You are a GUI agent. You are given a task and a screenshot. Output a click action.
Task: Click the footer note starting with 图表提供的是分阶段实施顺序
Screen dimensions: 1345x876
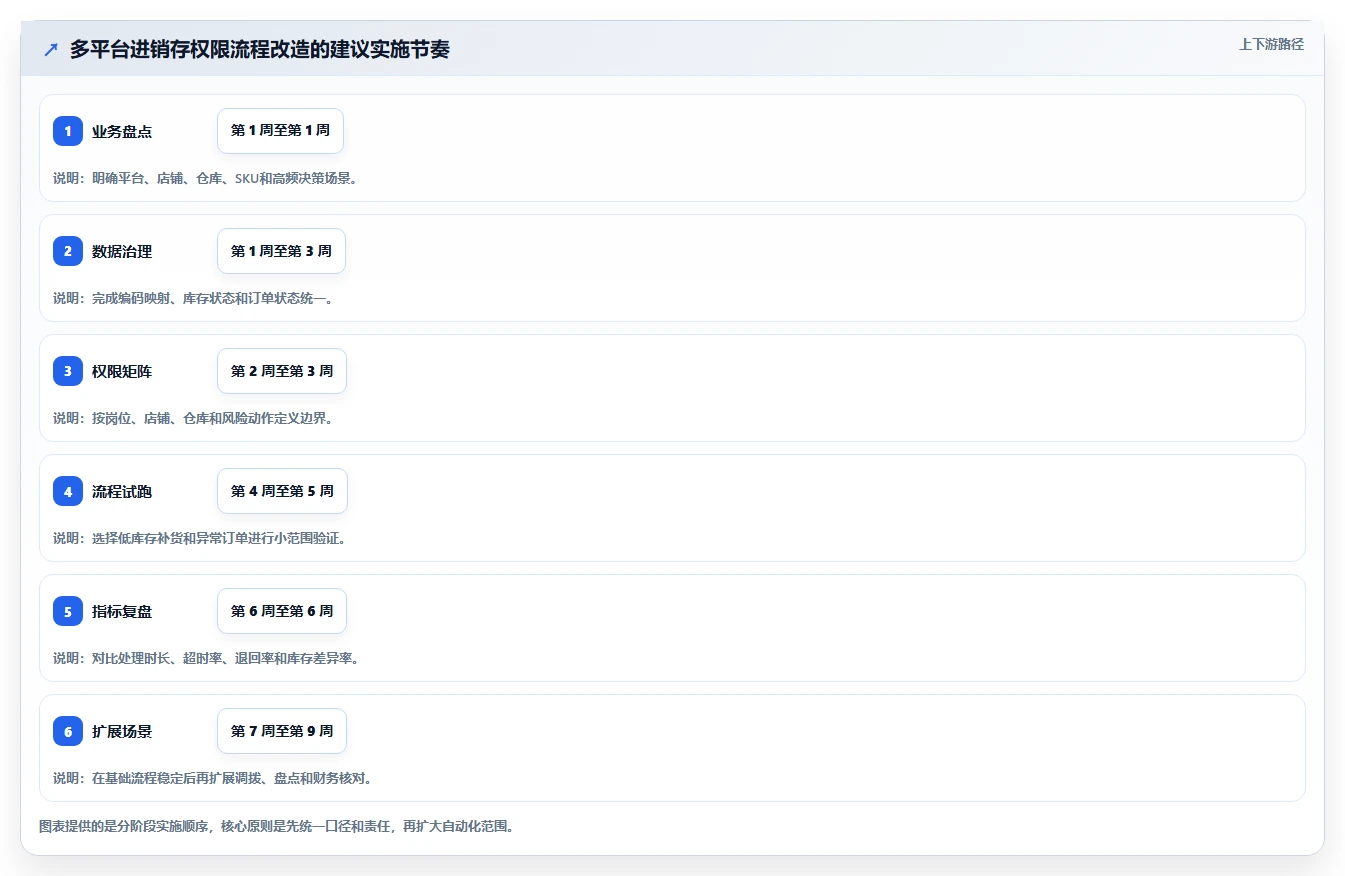(276, 827)
